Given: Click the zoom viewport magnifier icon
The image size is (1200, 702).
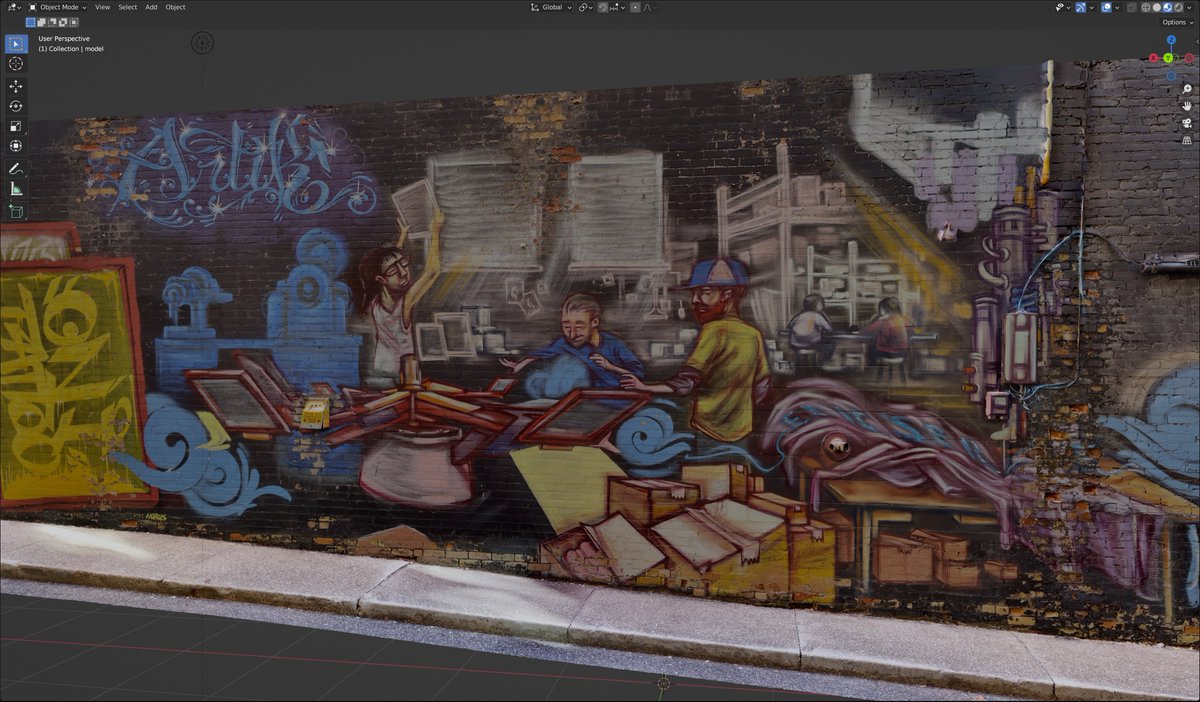Looking at the screenshot, I should pos(1187,89).
